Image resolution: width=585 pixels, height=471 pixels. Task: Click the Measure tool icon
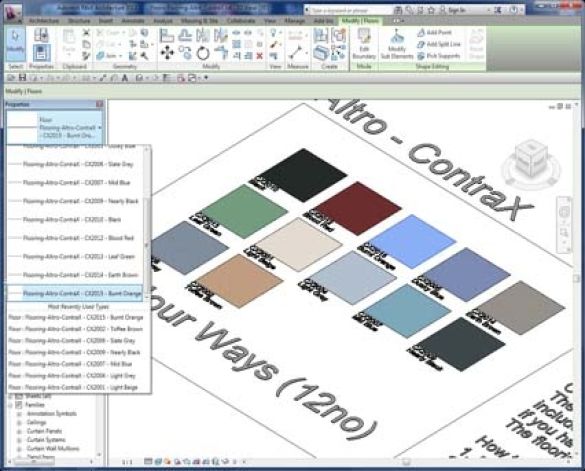295,52
